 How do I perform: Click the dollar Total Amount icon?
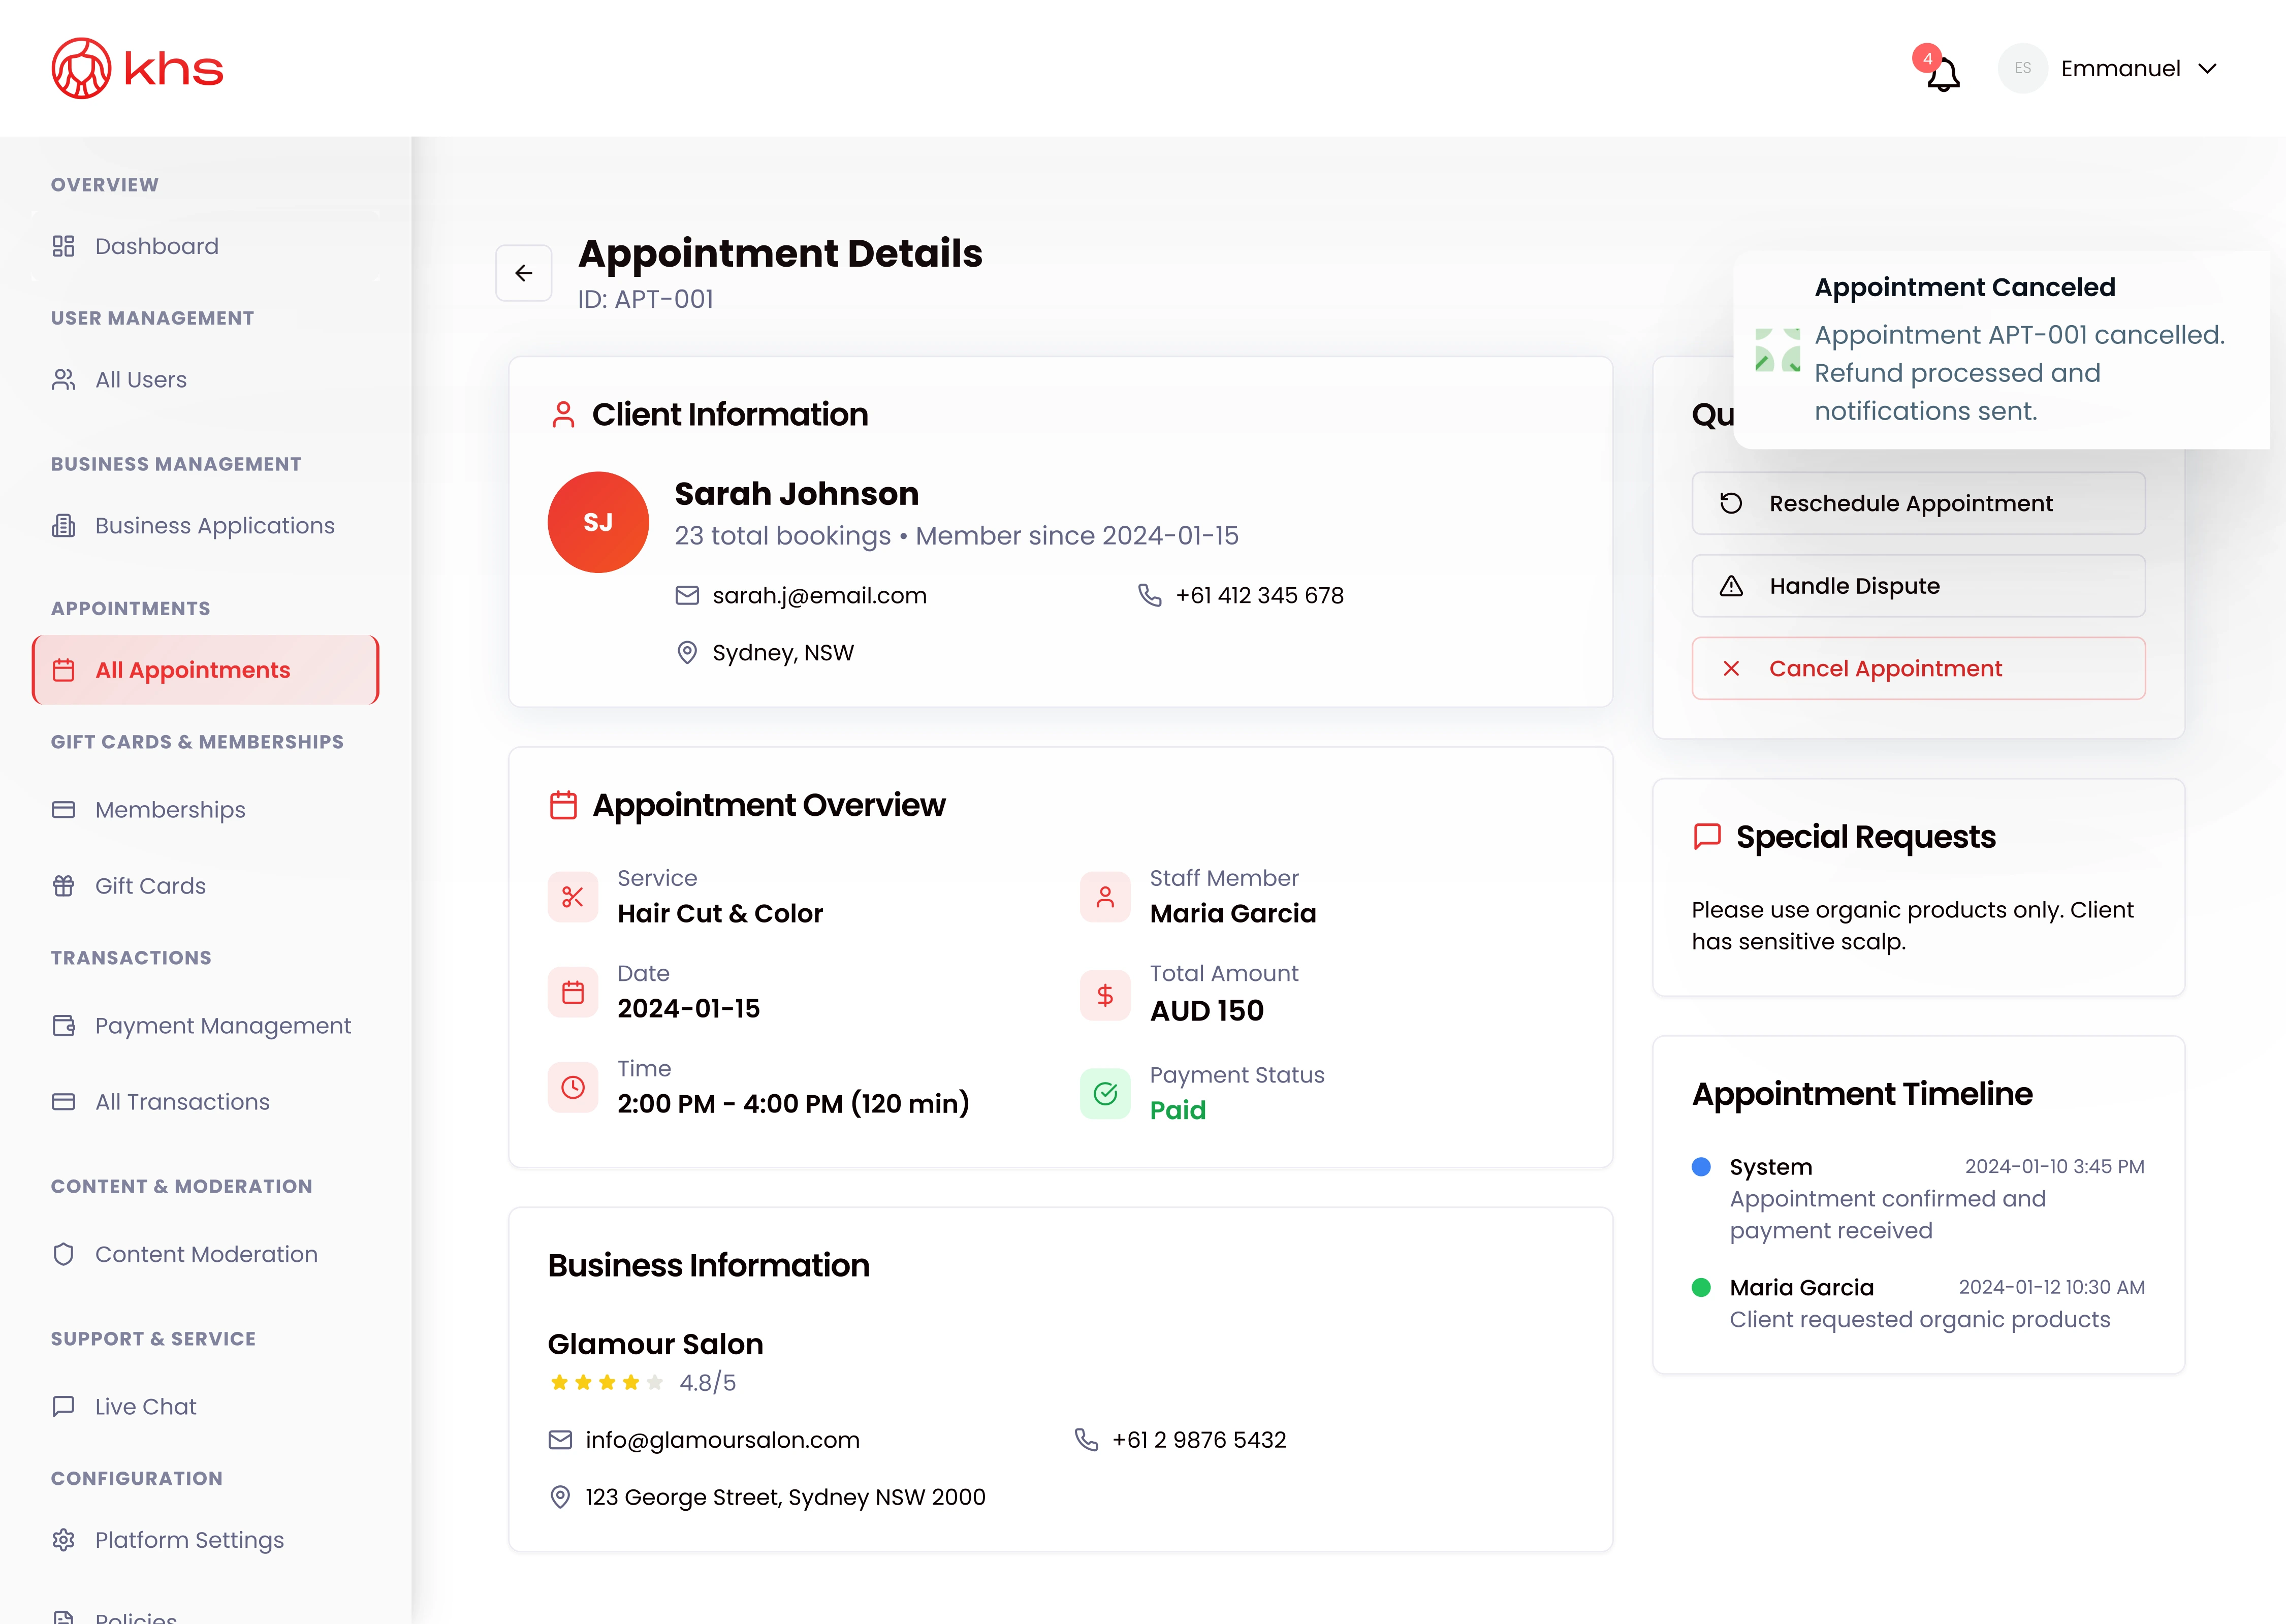pos(1105,994)
